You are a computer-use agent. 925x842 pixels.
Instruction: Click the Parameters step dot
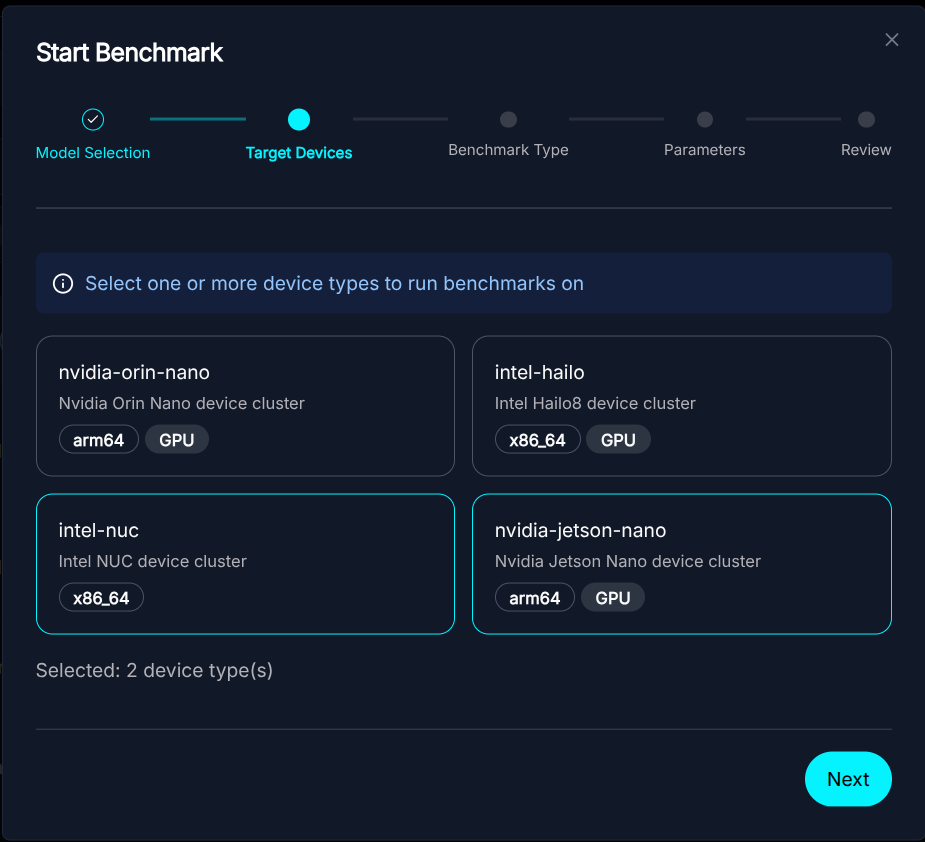pyautogui.click(x=705, y=120)
